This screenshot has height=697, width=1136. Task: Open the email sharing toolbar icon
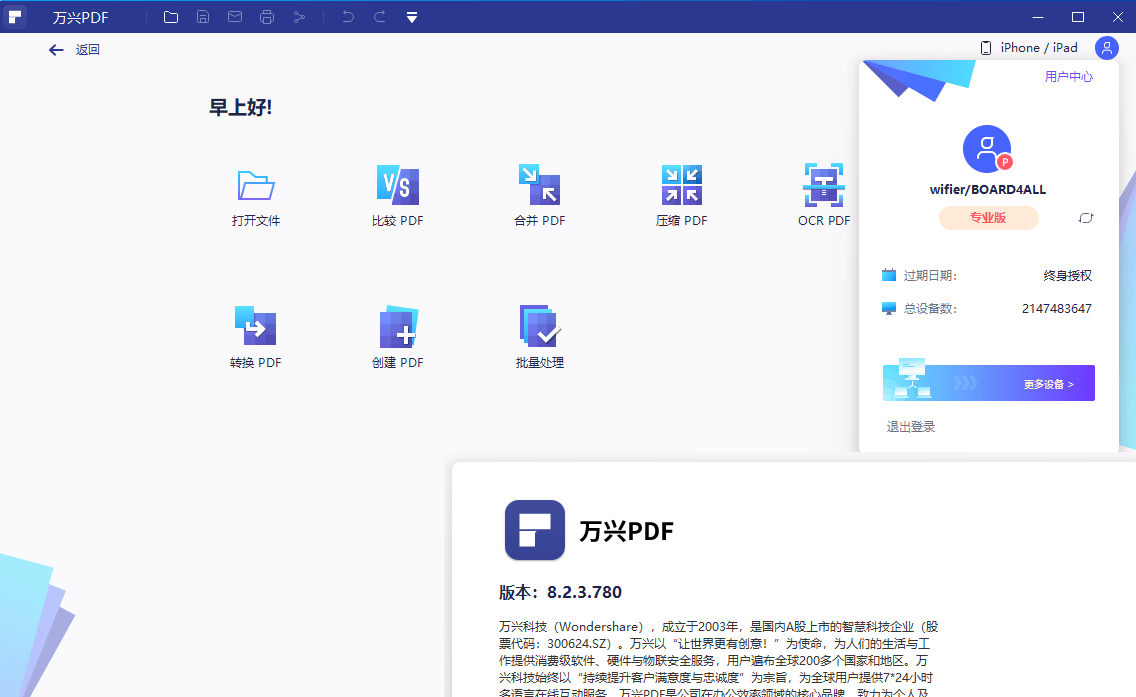(x=235, y=16)
